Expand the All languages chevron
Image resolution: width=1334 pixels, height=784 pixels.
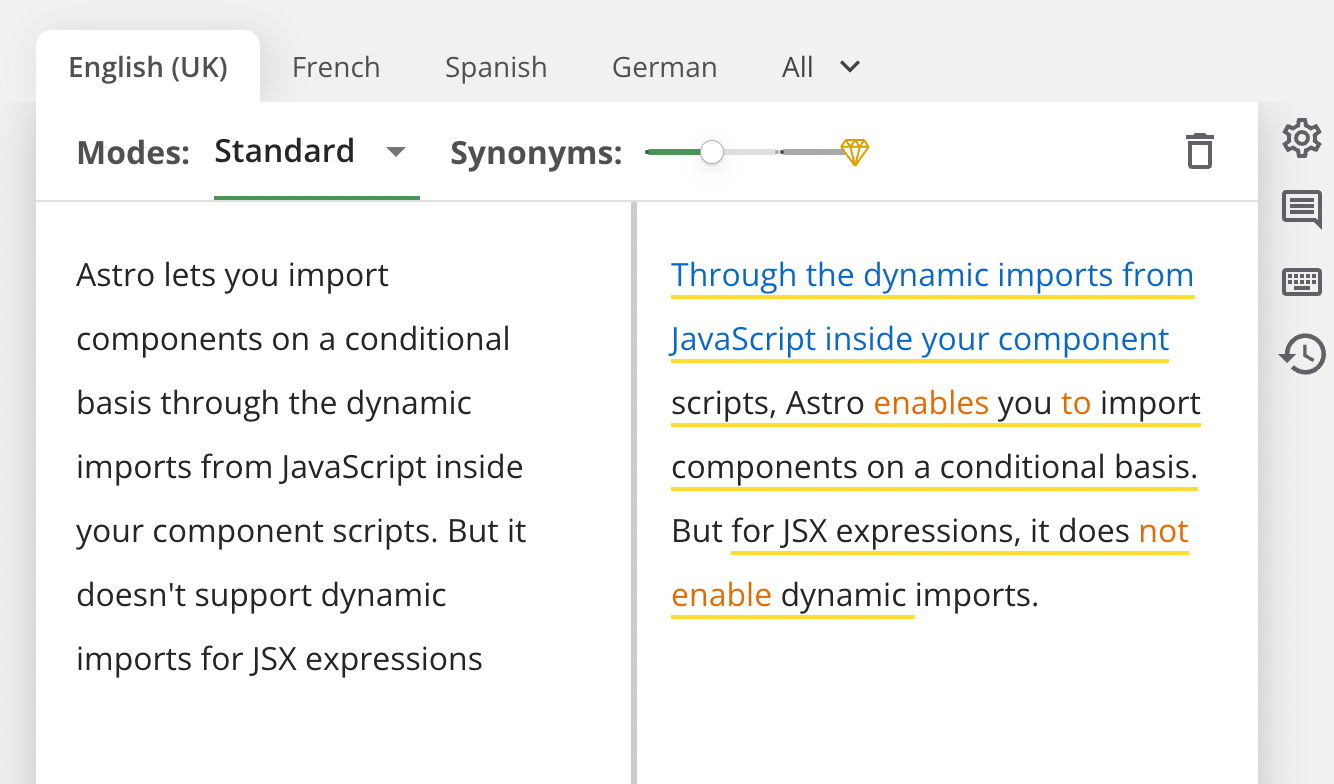point(850,67)
